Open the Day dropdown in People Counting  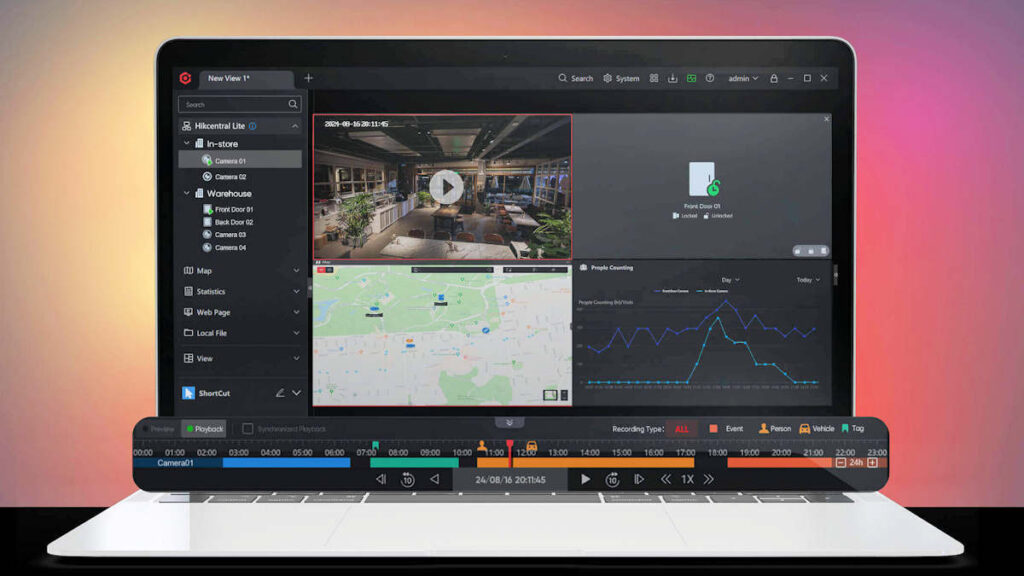(730, 280)
